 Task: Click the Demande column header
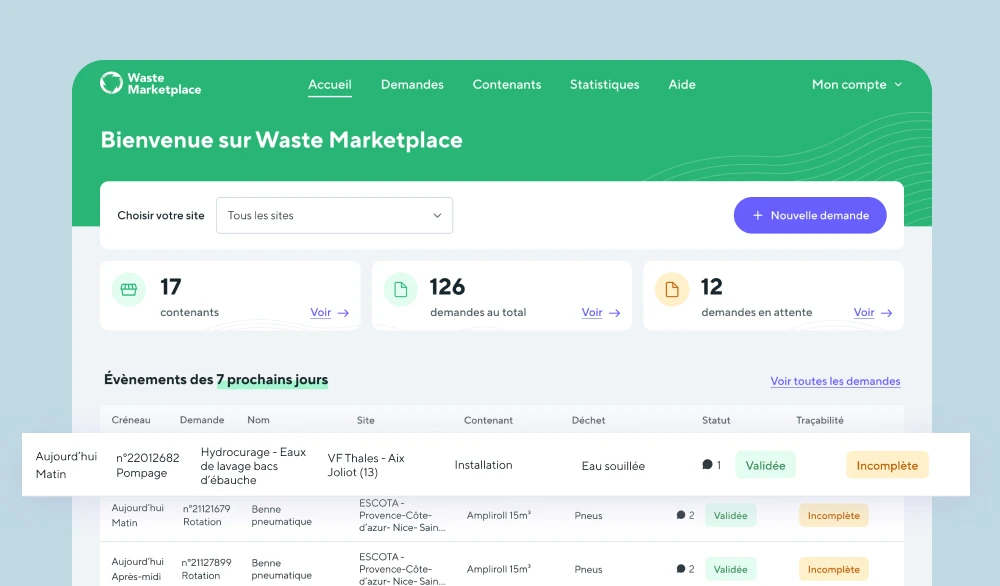point(202,420)
